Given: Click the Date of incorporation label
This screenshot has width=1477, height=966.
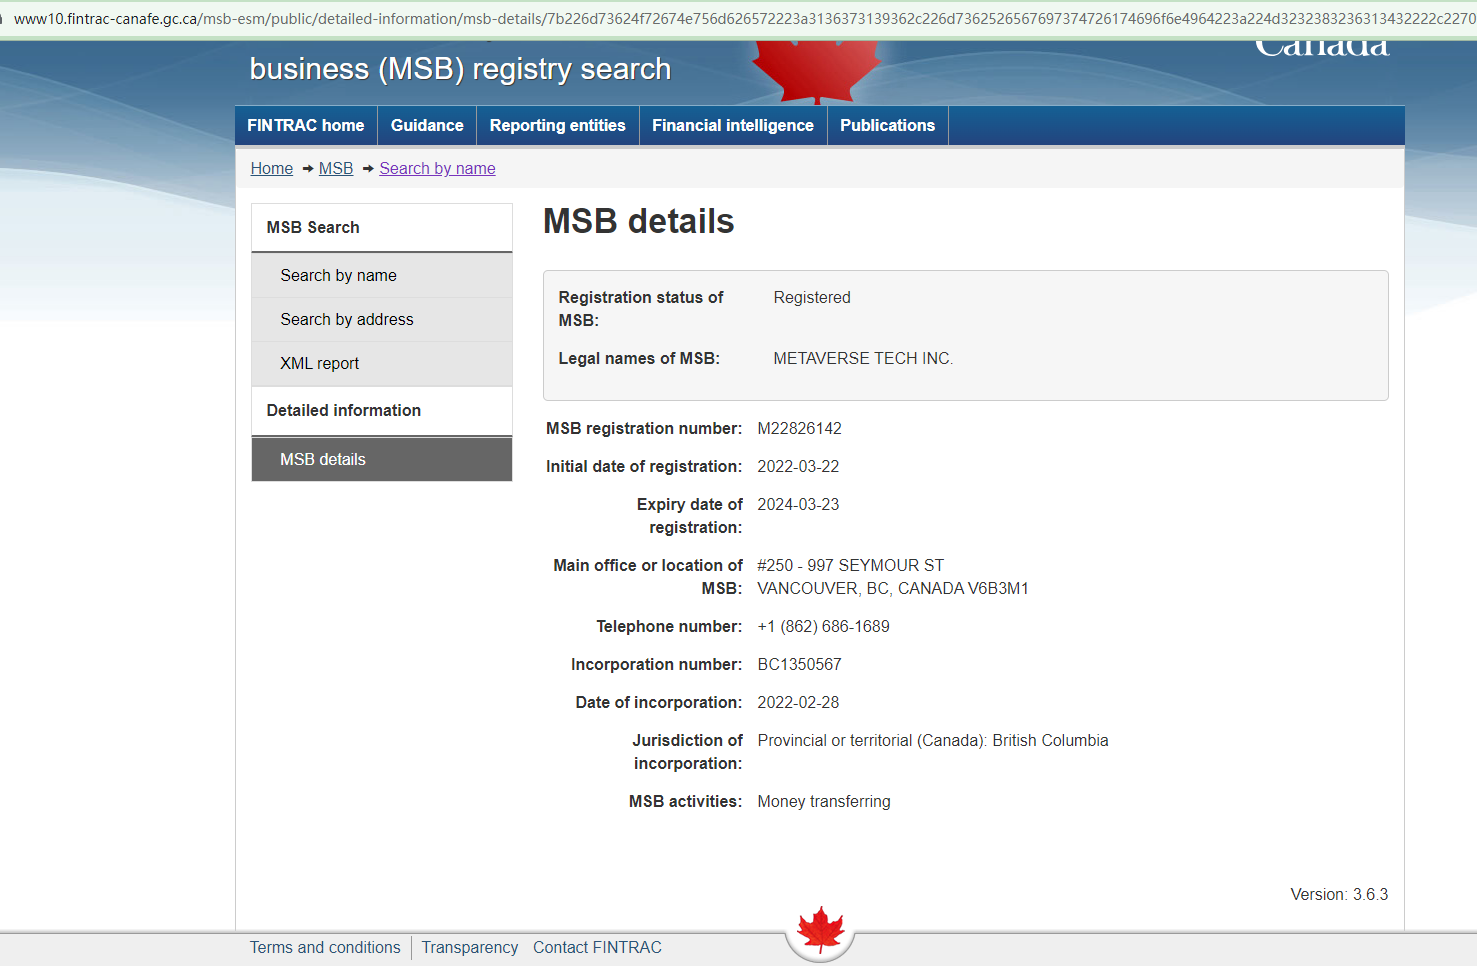Looking at the screenshot, I should (659, 703).
